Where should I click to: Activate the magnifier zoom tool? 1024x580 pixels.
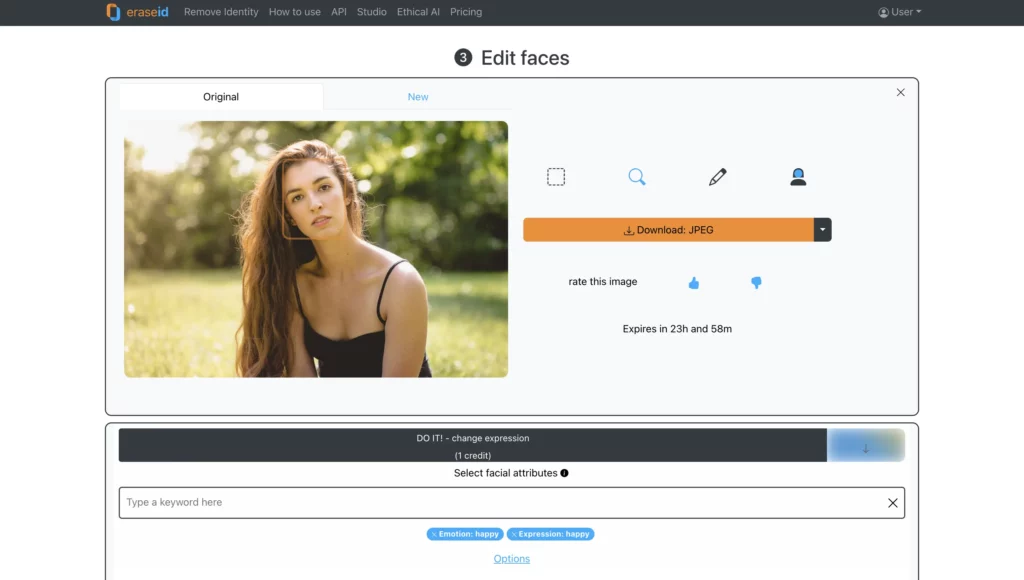coord(637,176)
